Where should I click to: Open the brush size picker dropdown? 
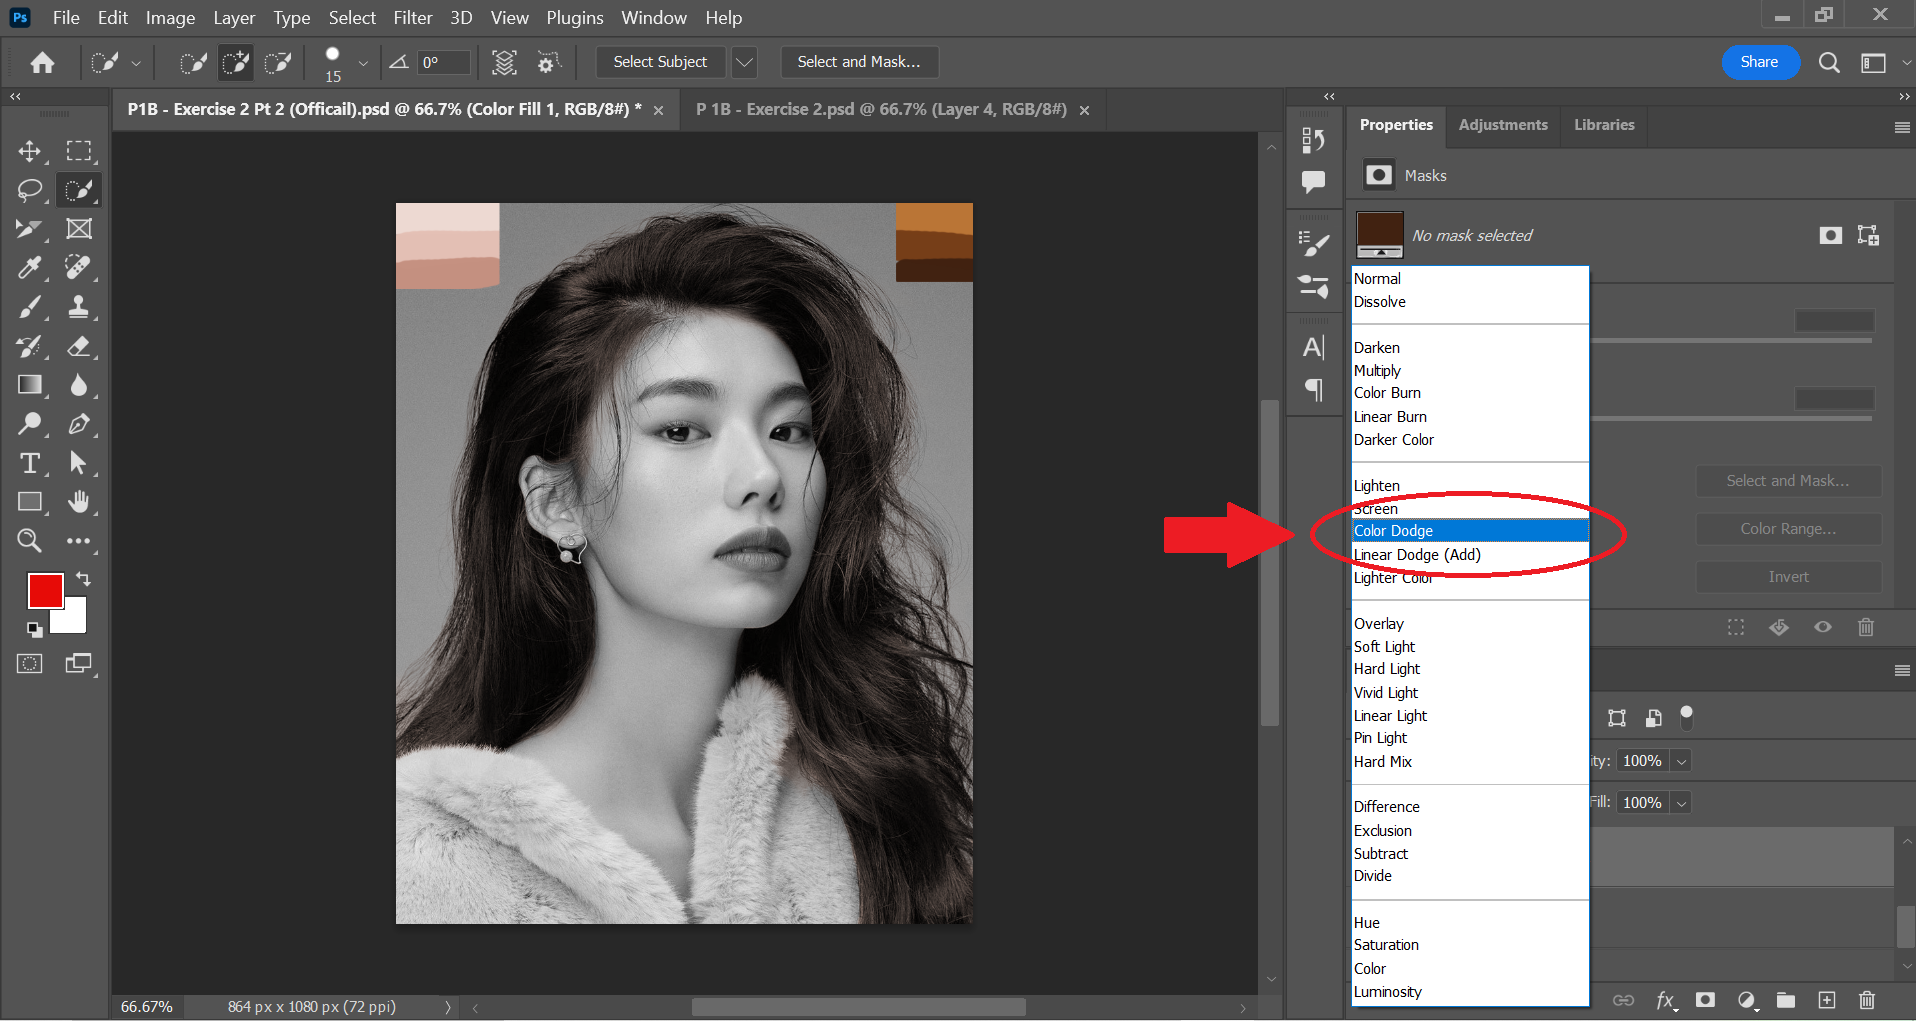pos(363,63)
